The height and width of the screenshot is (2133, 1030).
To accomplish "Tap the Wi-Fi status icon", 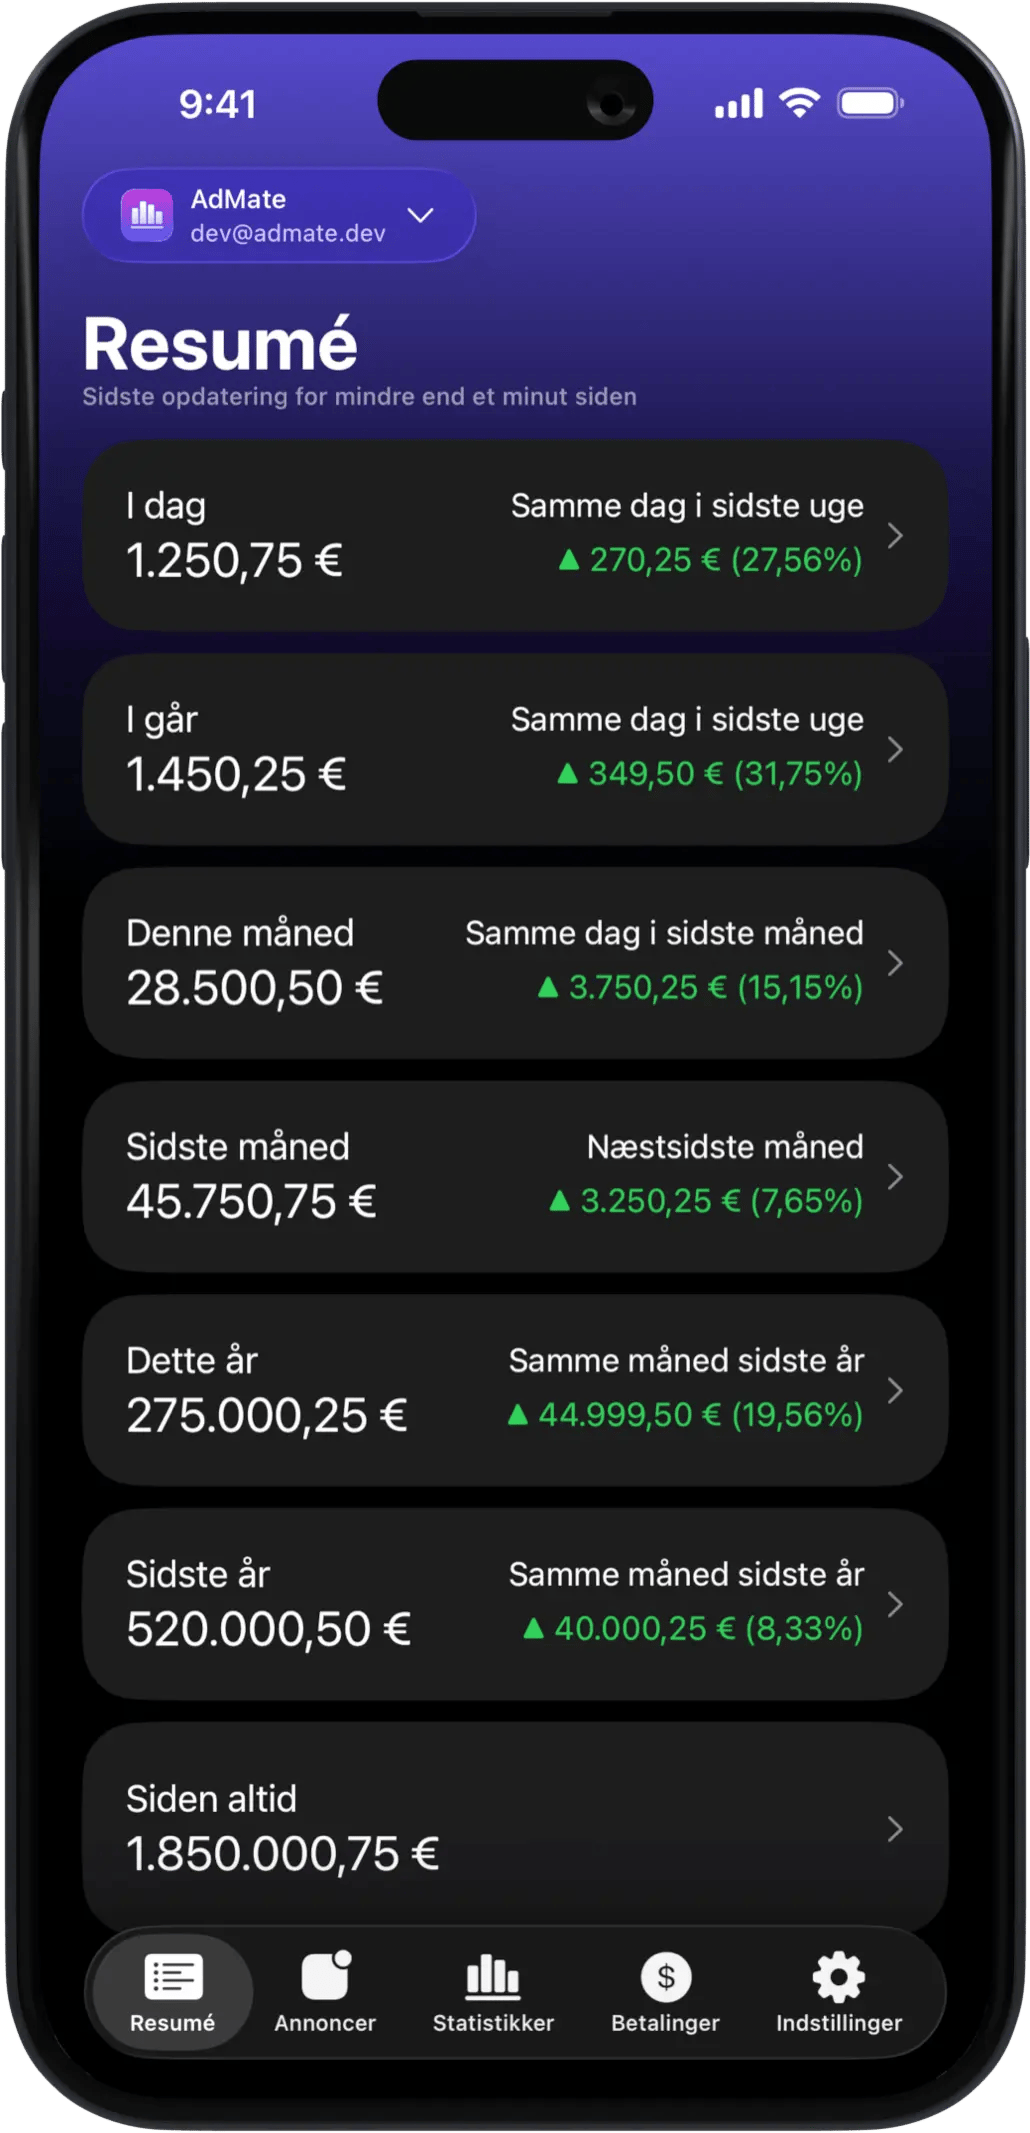I will [799, 102].
